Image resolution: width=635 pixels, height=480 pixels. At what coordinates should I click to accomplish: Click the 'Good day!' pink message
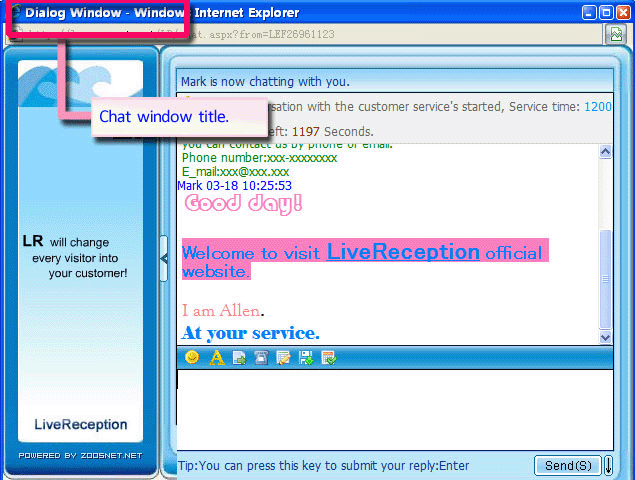(243, 204)
